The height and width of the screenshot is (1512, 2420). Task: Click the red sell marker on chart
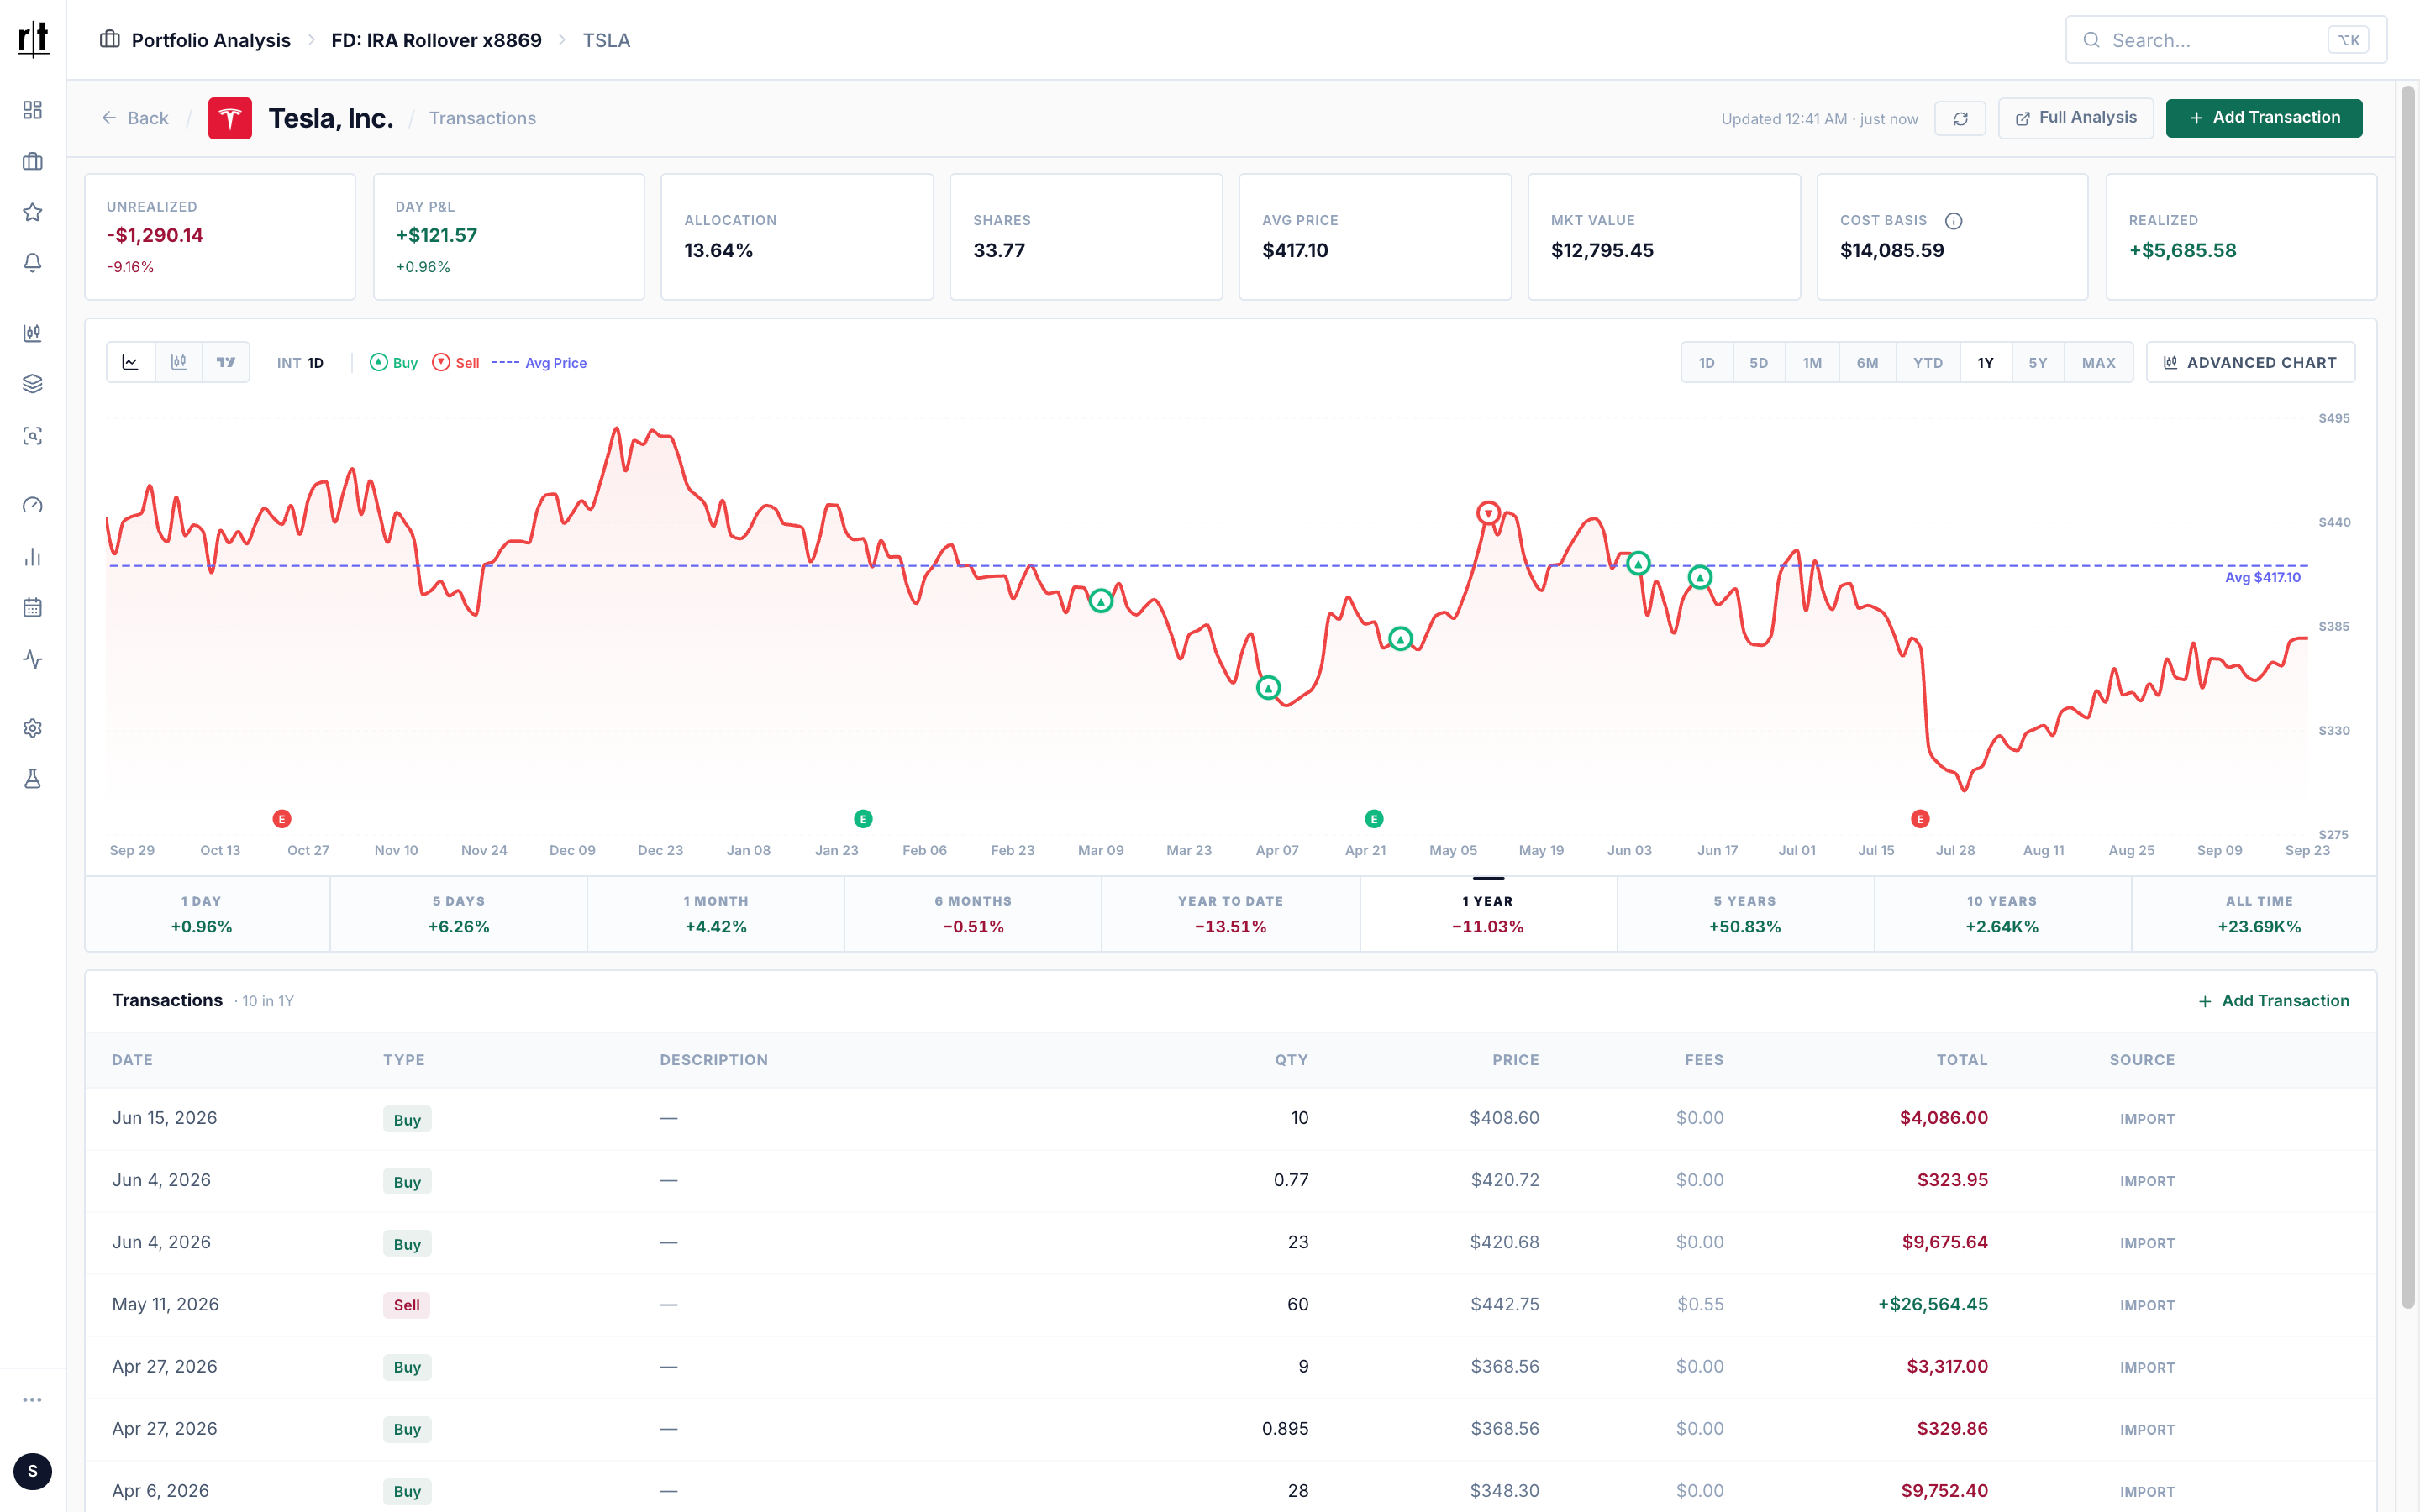1488,513
